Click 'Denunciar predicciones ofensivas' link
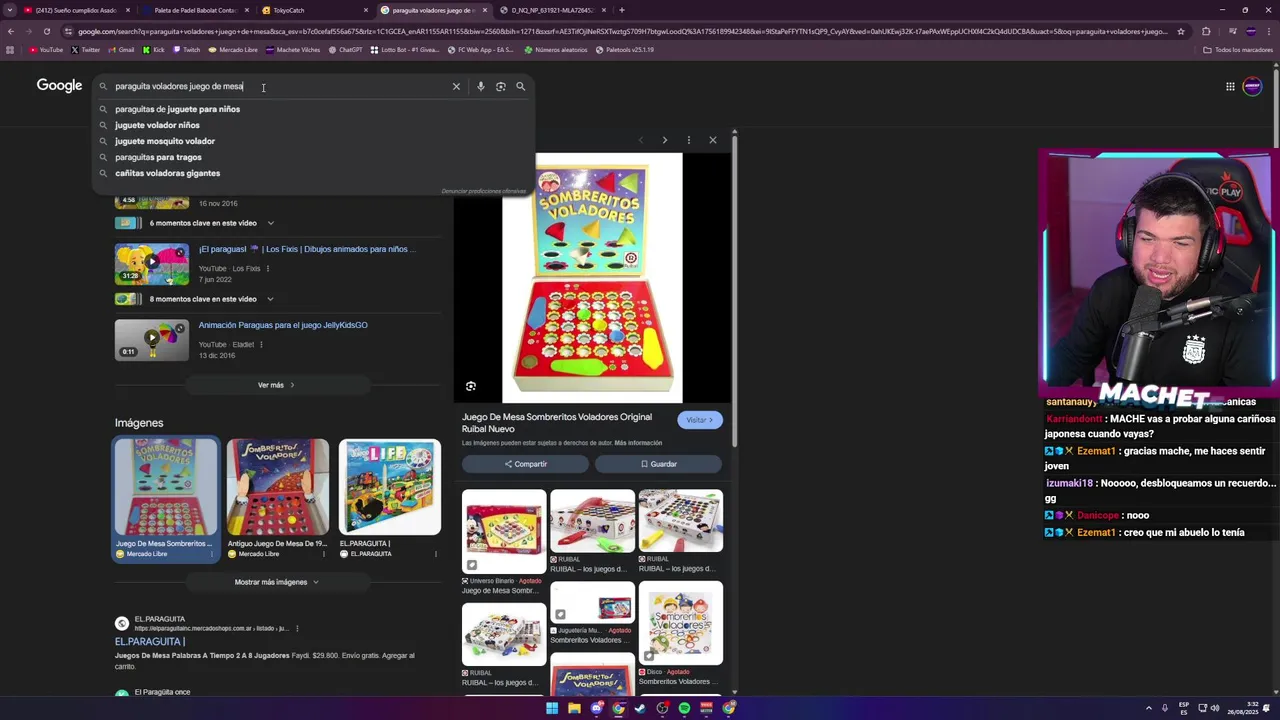The height and width of the screenshot is (720, 1280). coord(484,191)
